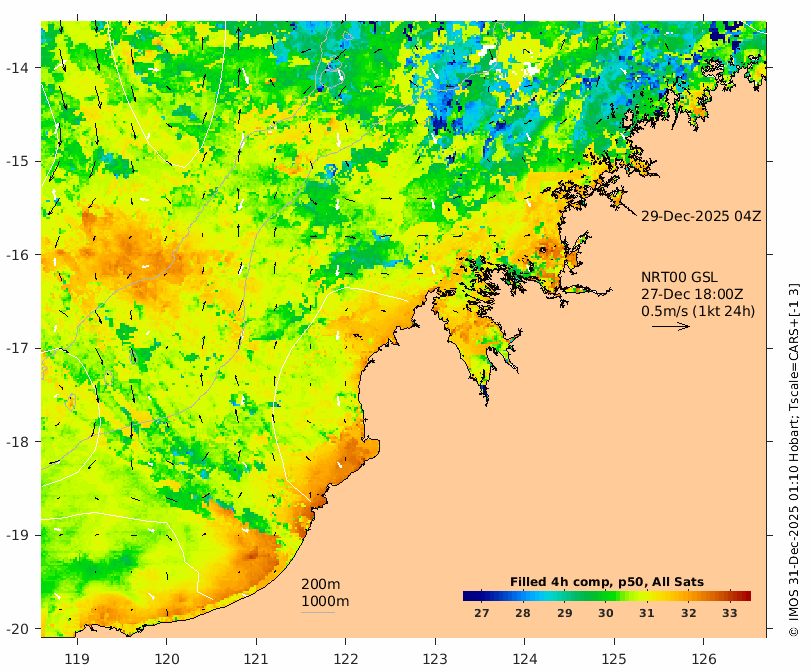The width and height of the screenshot is (810, 672).
Task: Click the latitude axis label -20
Action: pos(18,629)
